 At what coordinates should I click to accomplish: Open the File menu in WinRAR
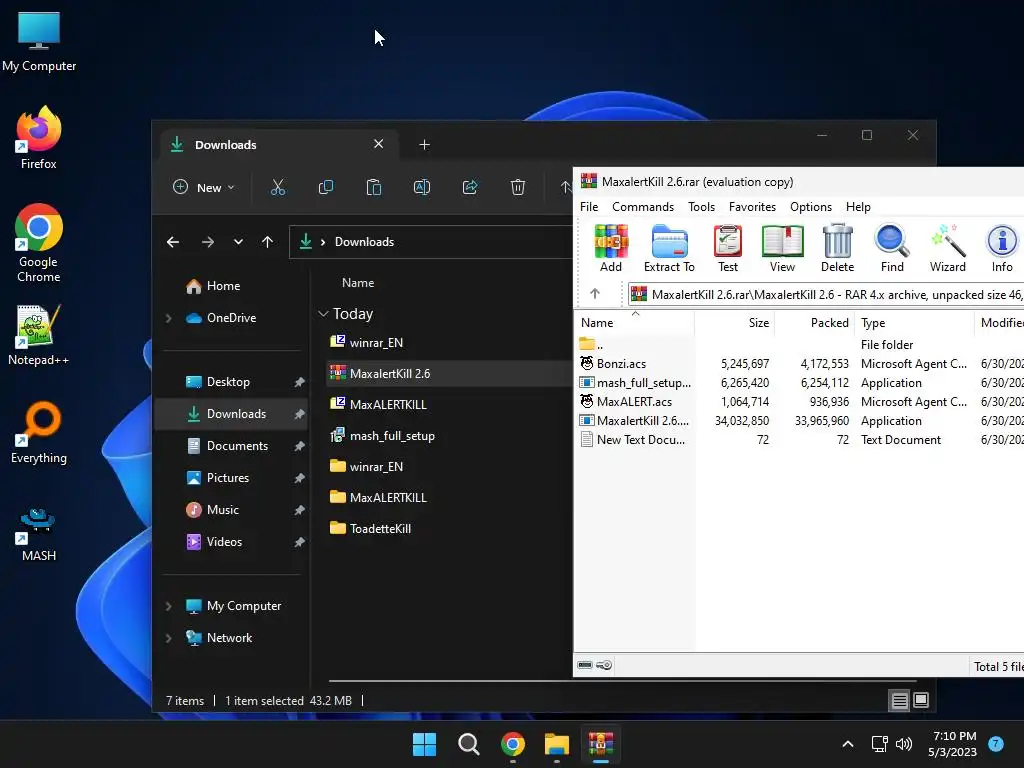(588, 207)
